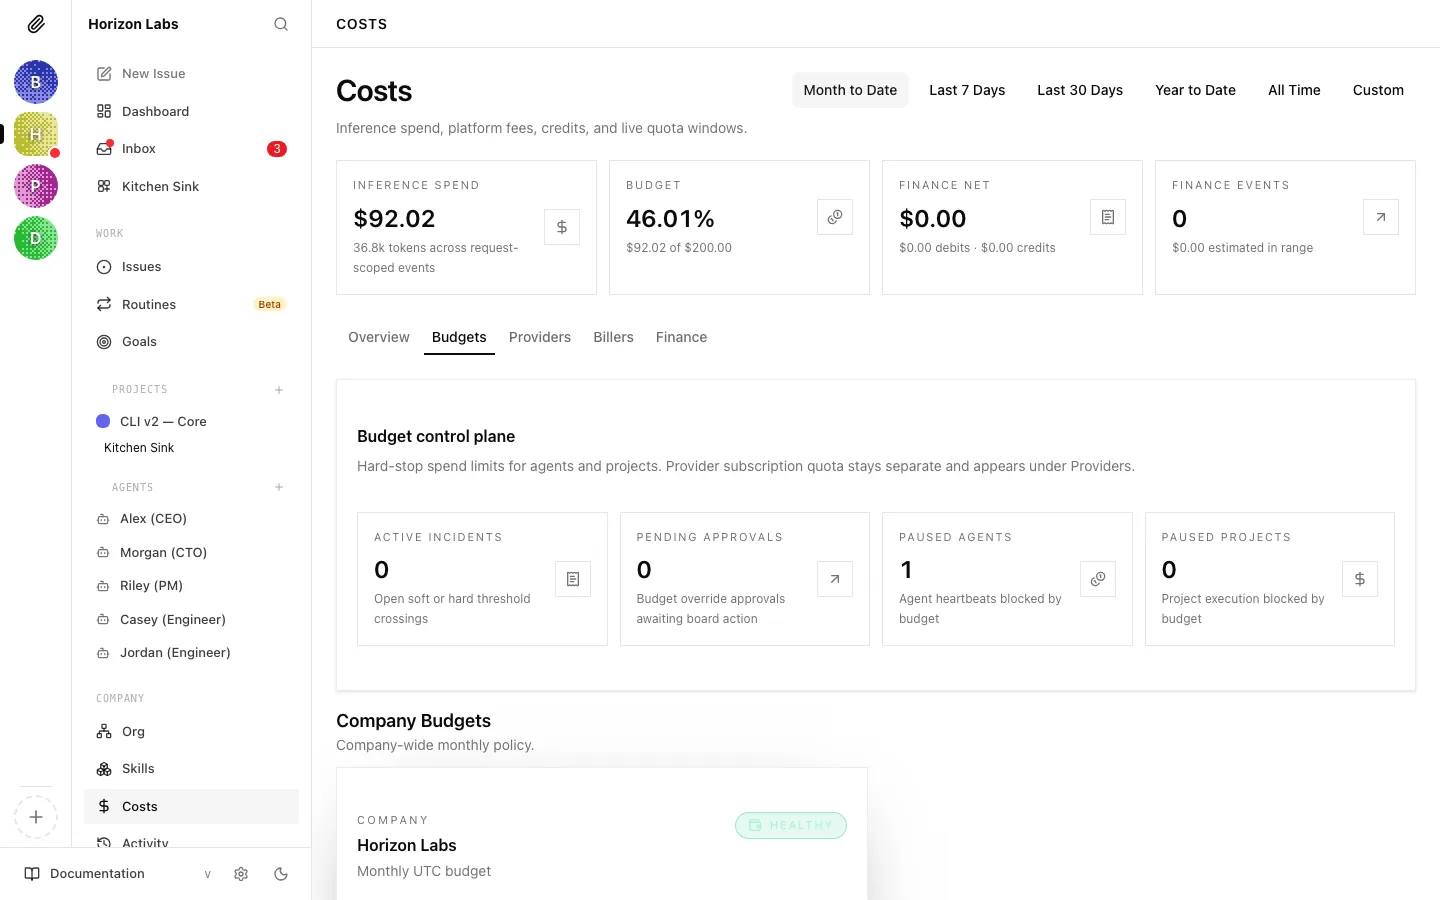Open the Inbox

tap(191, 149)
